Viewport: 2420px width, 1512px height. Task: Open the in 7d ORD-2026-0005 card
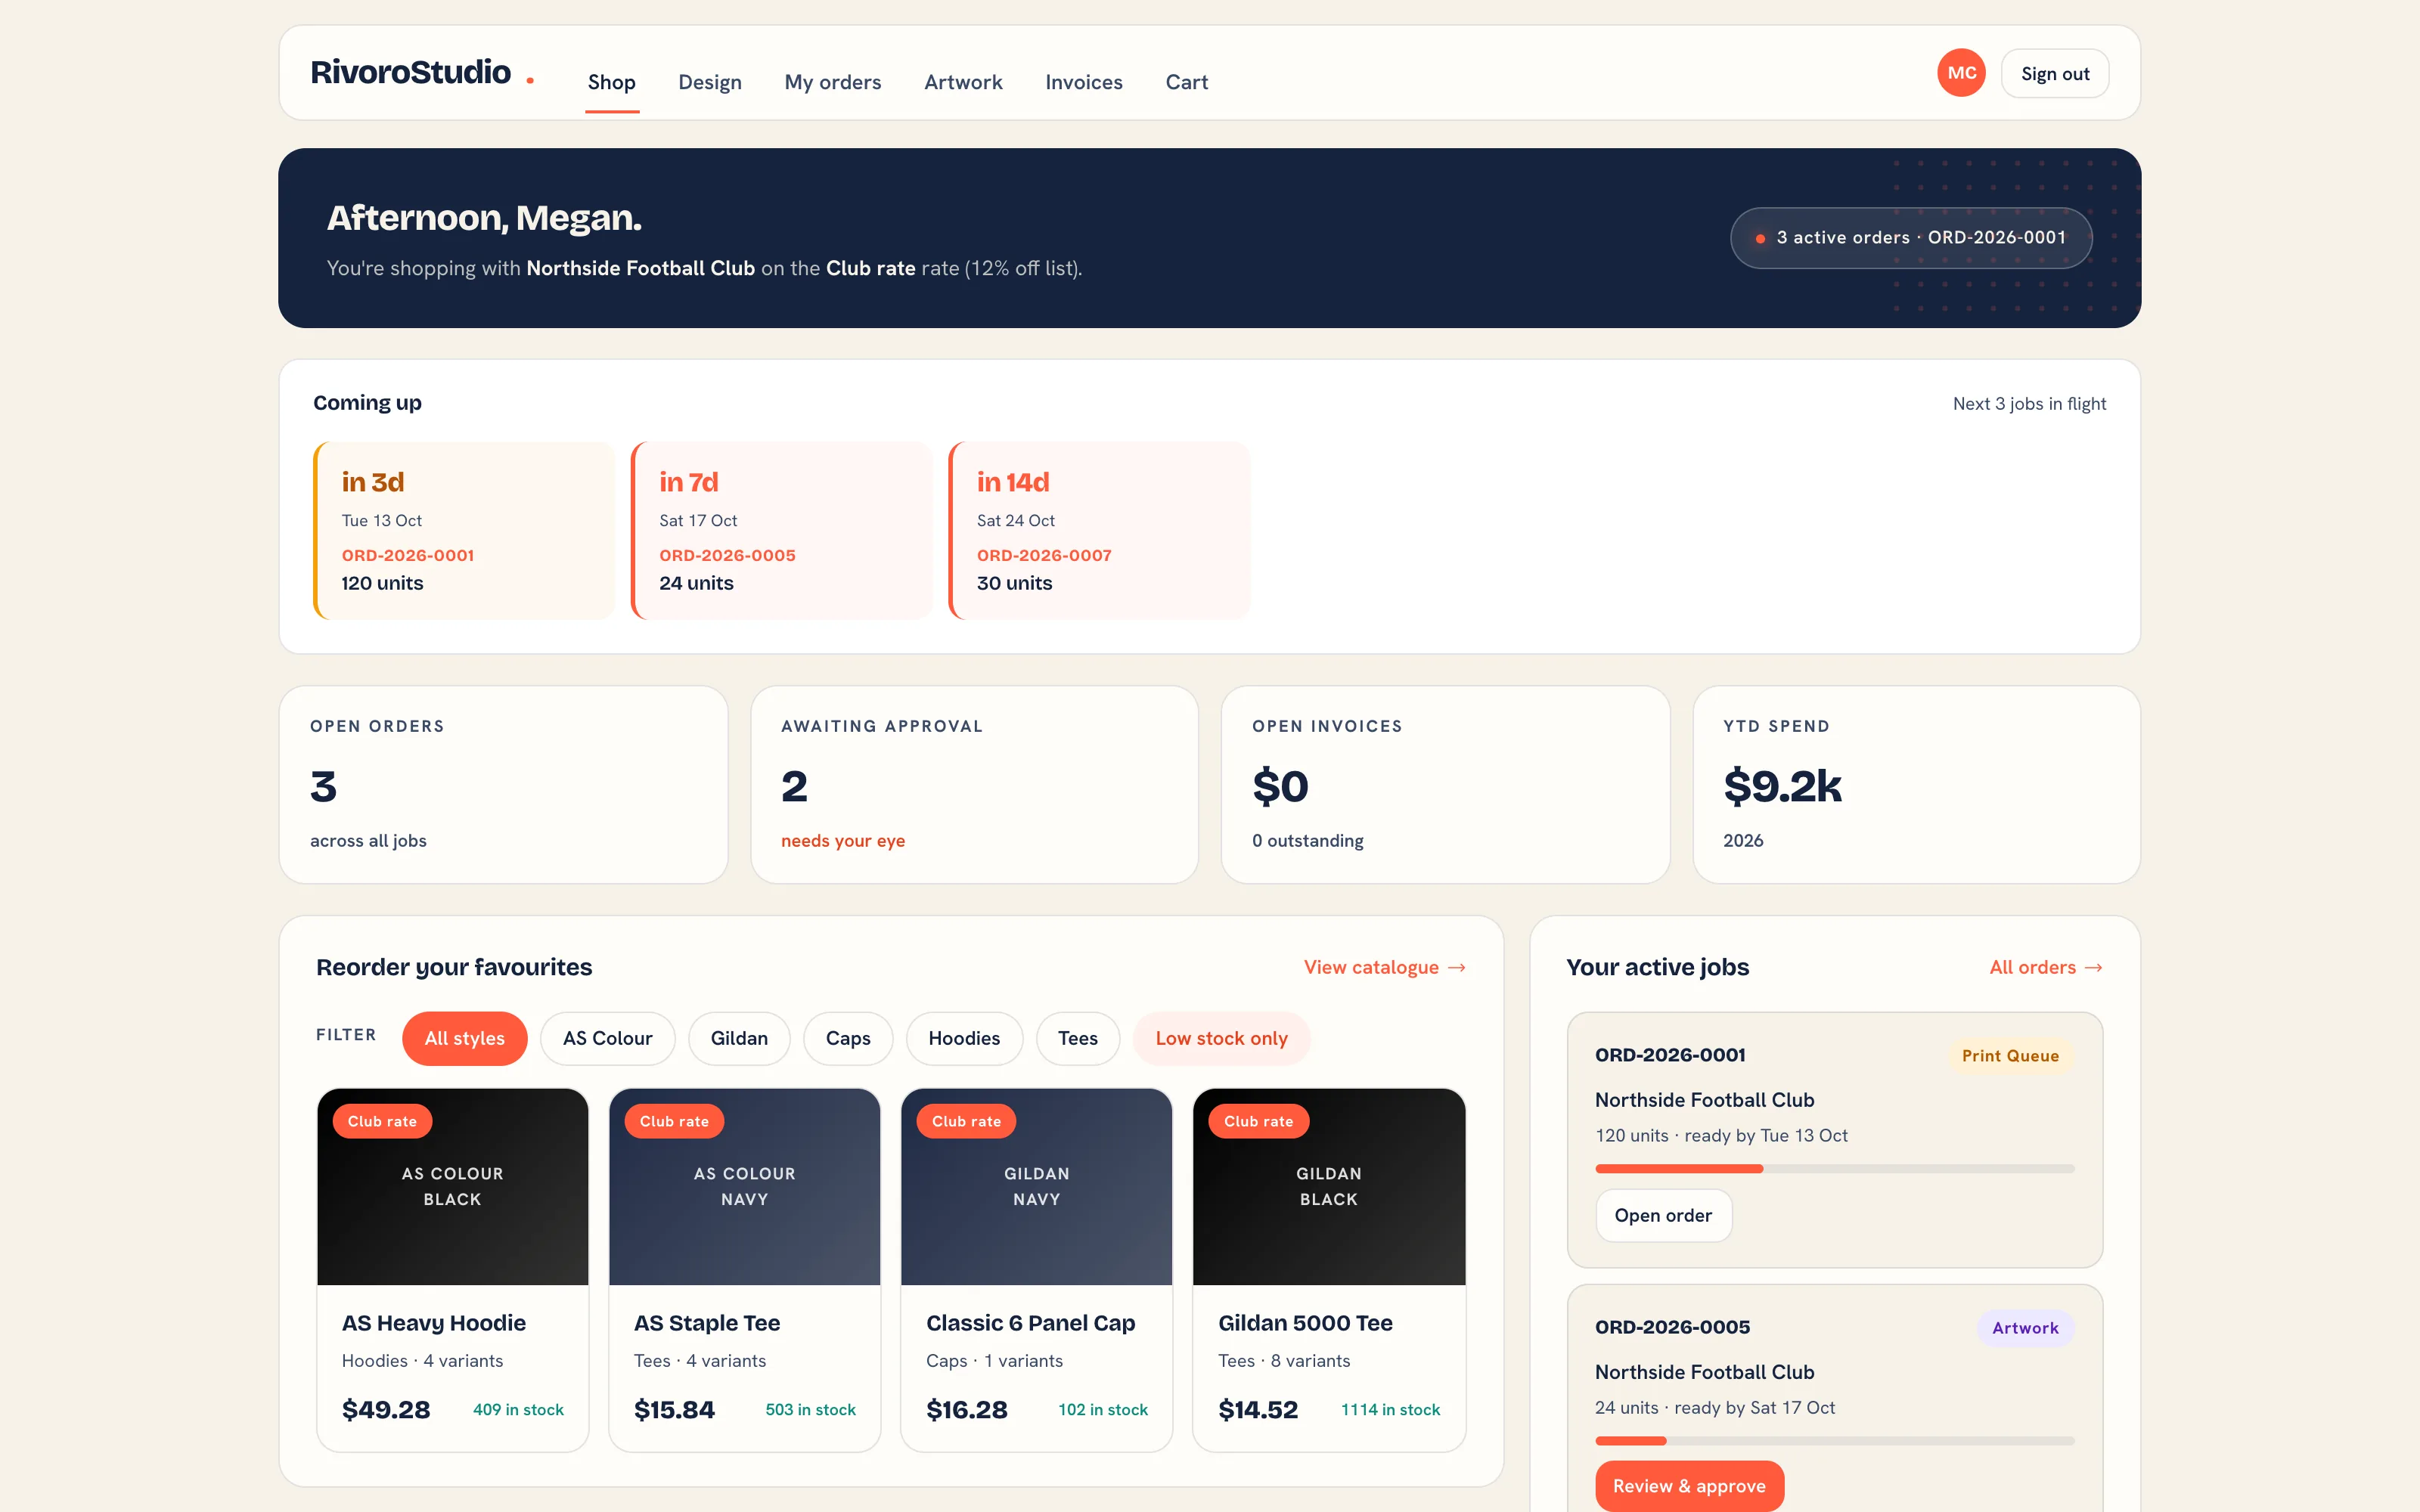[x=781, y=530]
